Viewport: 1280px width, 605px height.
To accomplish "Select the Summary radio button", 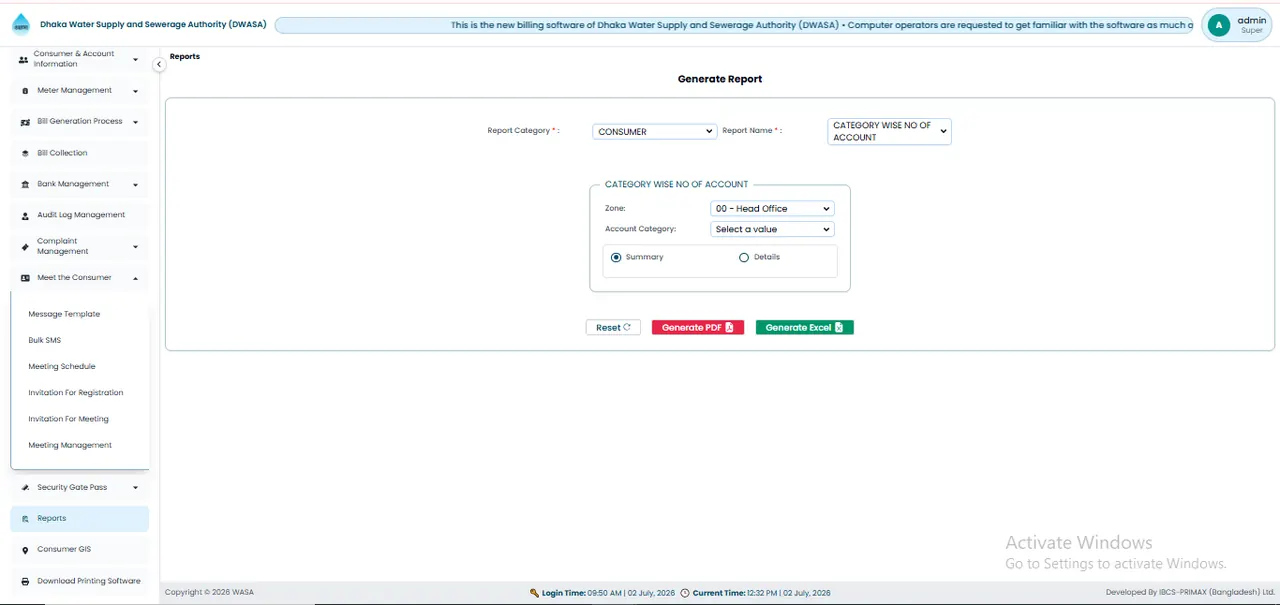I will [616, 258].
